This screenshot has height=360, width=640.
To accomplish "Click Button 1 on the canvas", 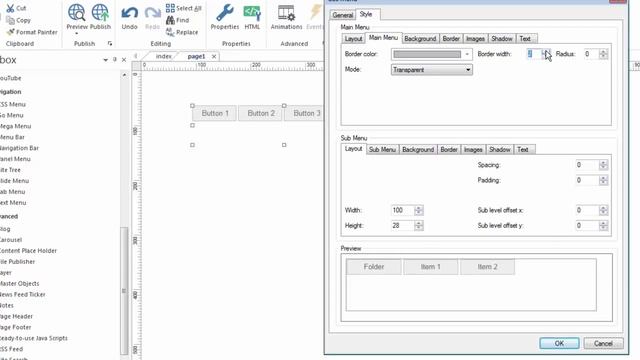I will 215,113.
